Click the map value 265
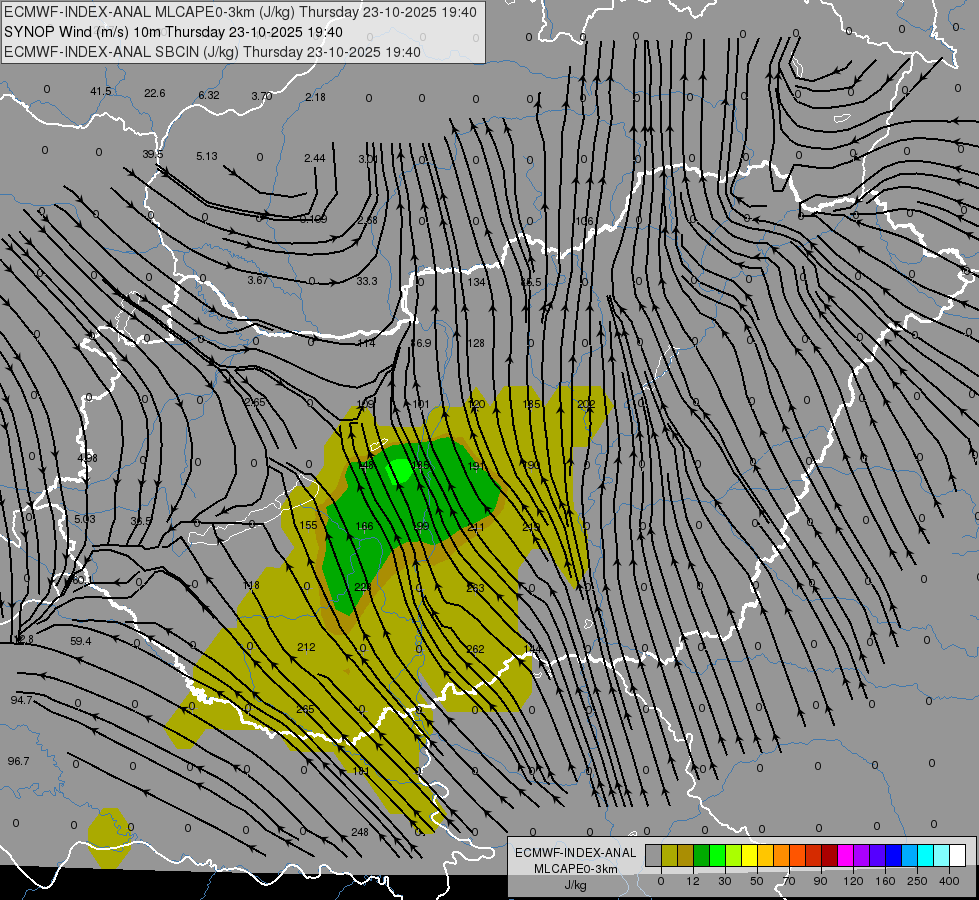 [305, 709]
